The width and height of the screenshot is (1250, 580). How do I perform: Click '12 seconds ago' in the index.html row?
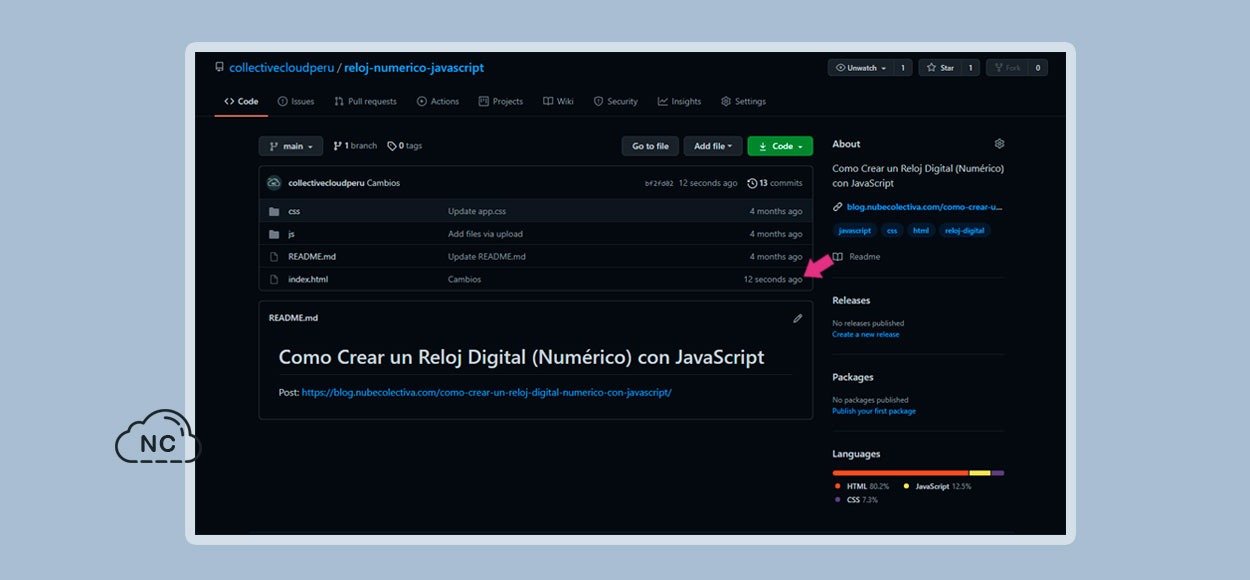tap(773, 279)
